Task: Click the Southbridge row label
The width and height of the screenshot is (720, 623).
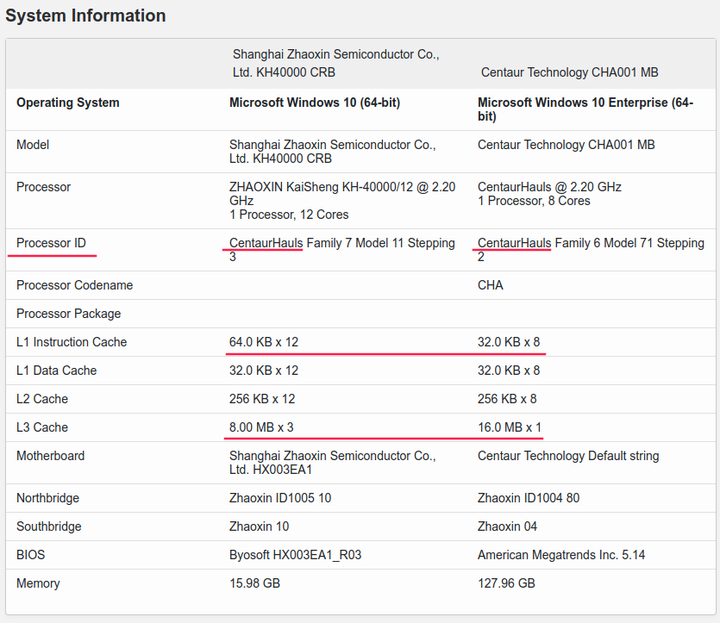Action: [x=48, y=526]
